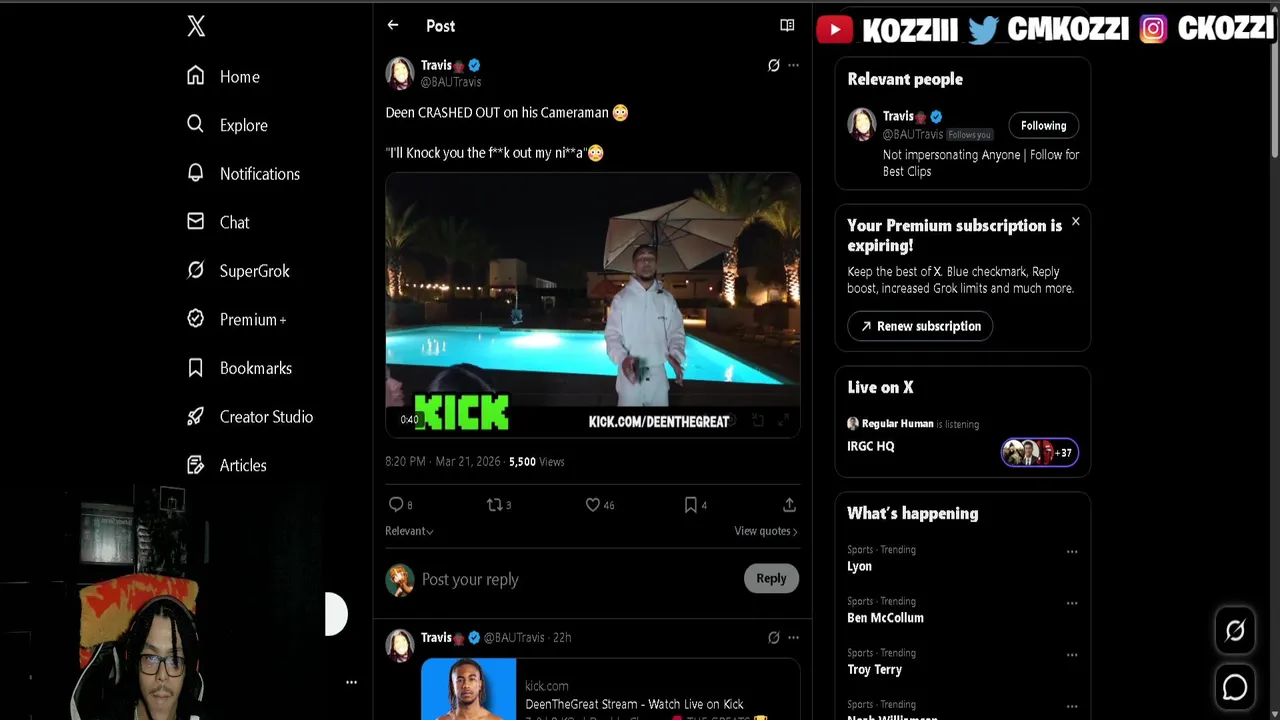Open the View quotes link
The image size is (1280, 720).
click(765, 531)
